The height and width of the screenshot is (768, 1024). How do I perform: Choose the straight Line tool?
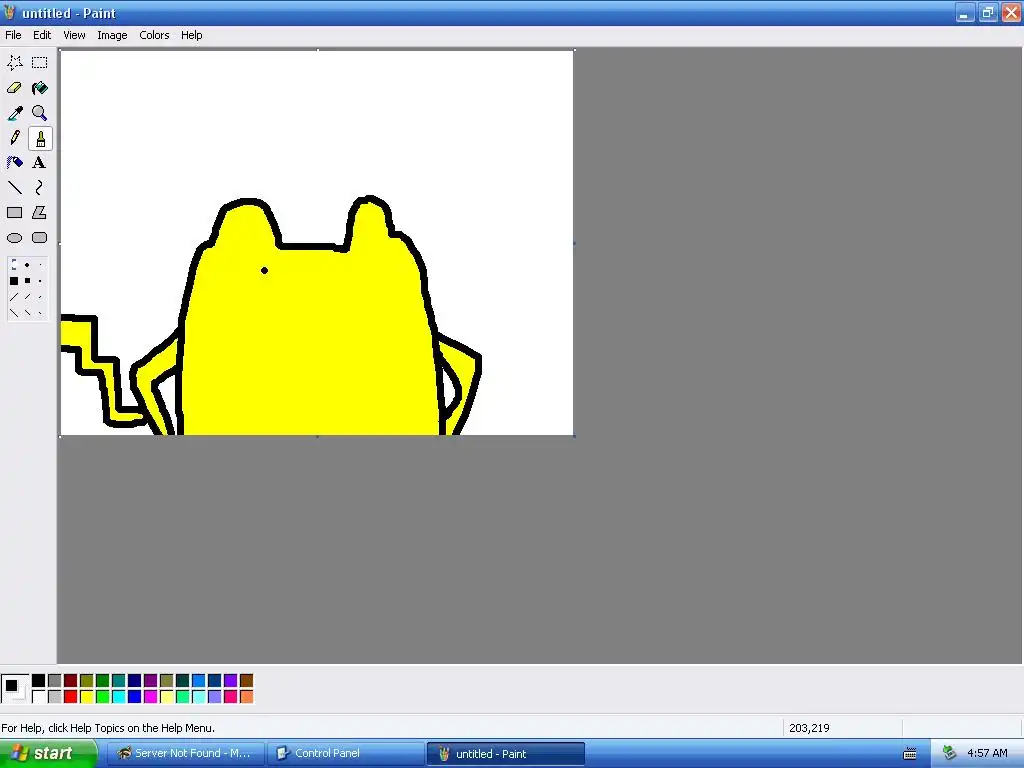tap(14, 188)
